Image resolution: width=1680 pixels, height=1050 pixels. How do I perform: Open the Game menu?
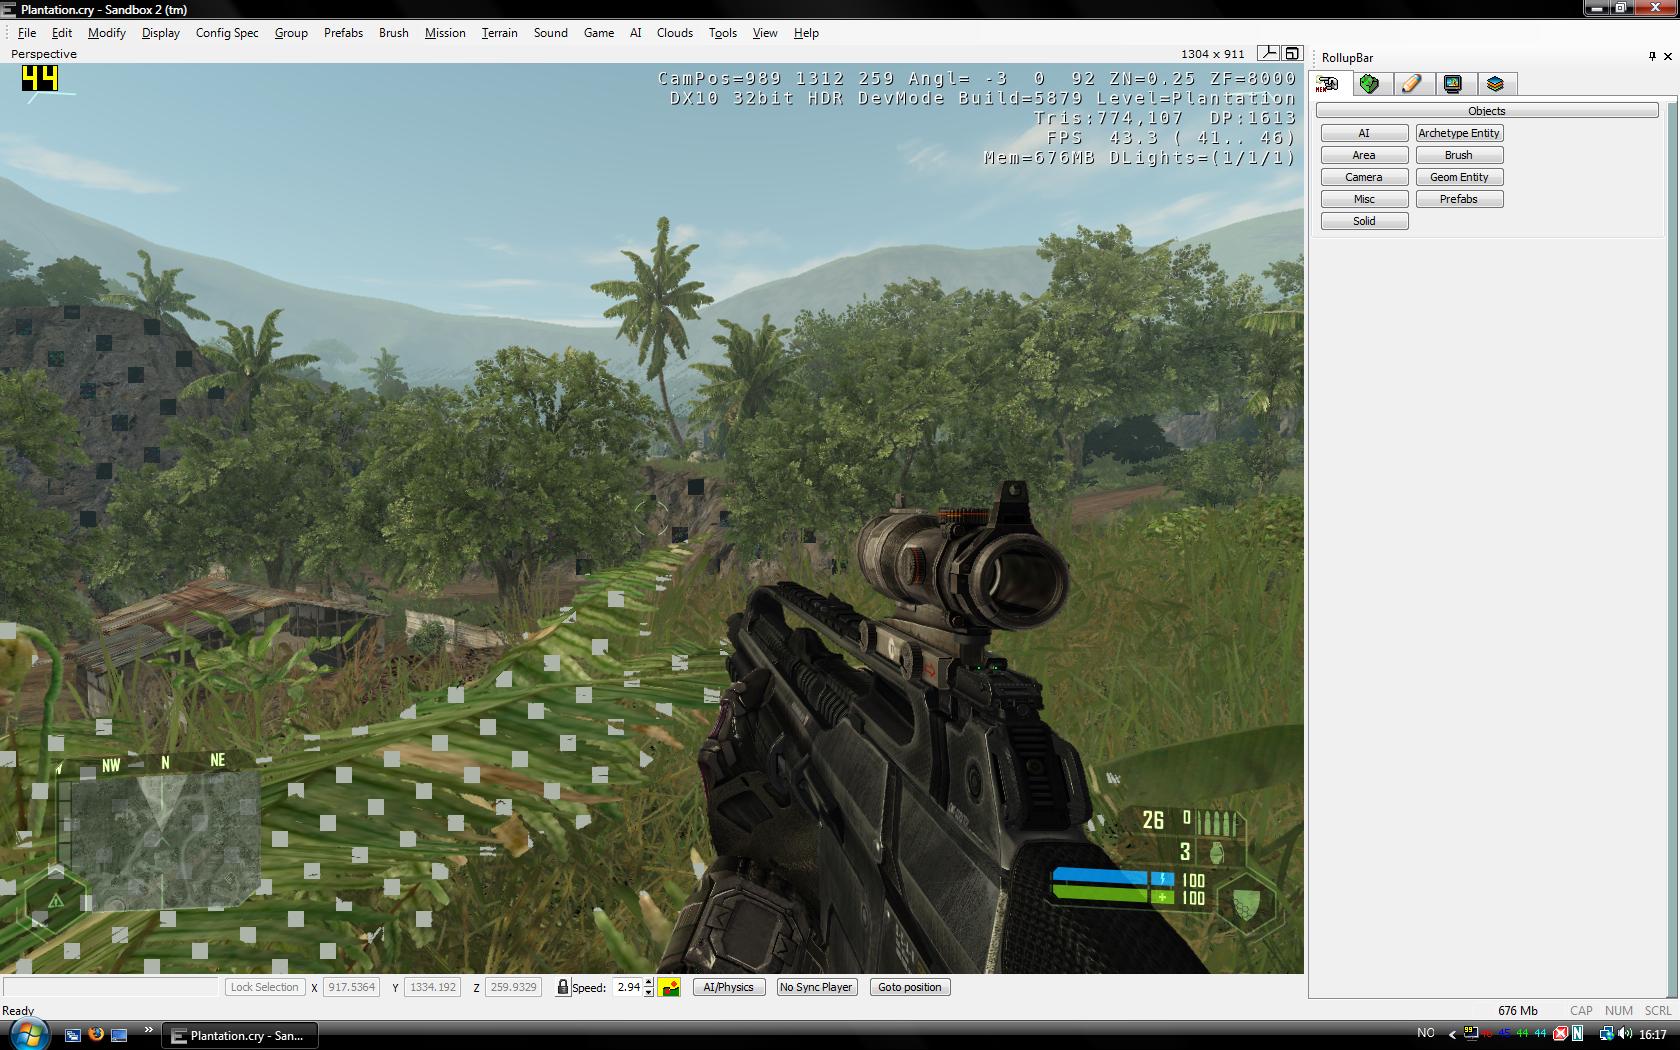click(x=599, y=33)
